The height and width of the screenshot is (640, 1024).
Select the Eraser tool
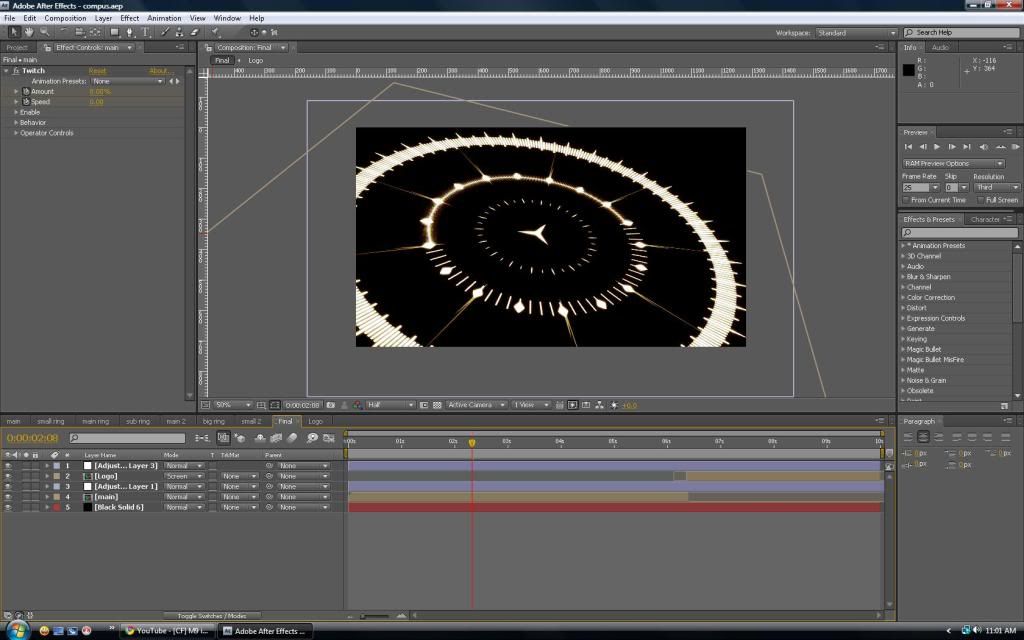pos(194,32)
